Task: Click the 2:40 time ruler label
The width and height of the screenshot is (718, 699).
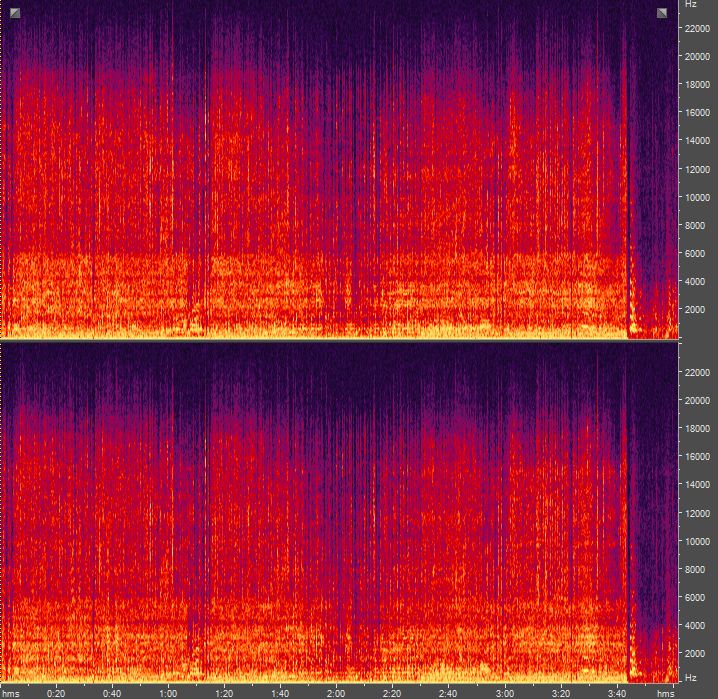Action: pos(448,693)
